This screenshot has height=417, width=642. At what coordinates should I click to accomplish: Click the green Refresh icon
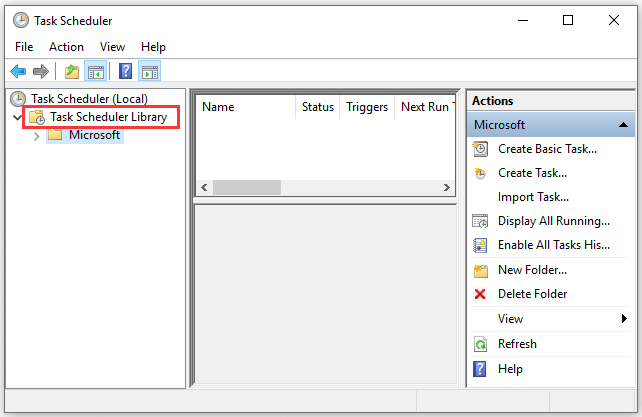(480, 344)
